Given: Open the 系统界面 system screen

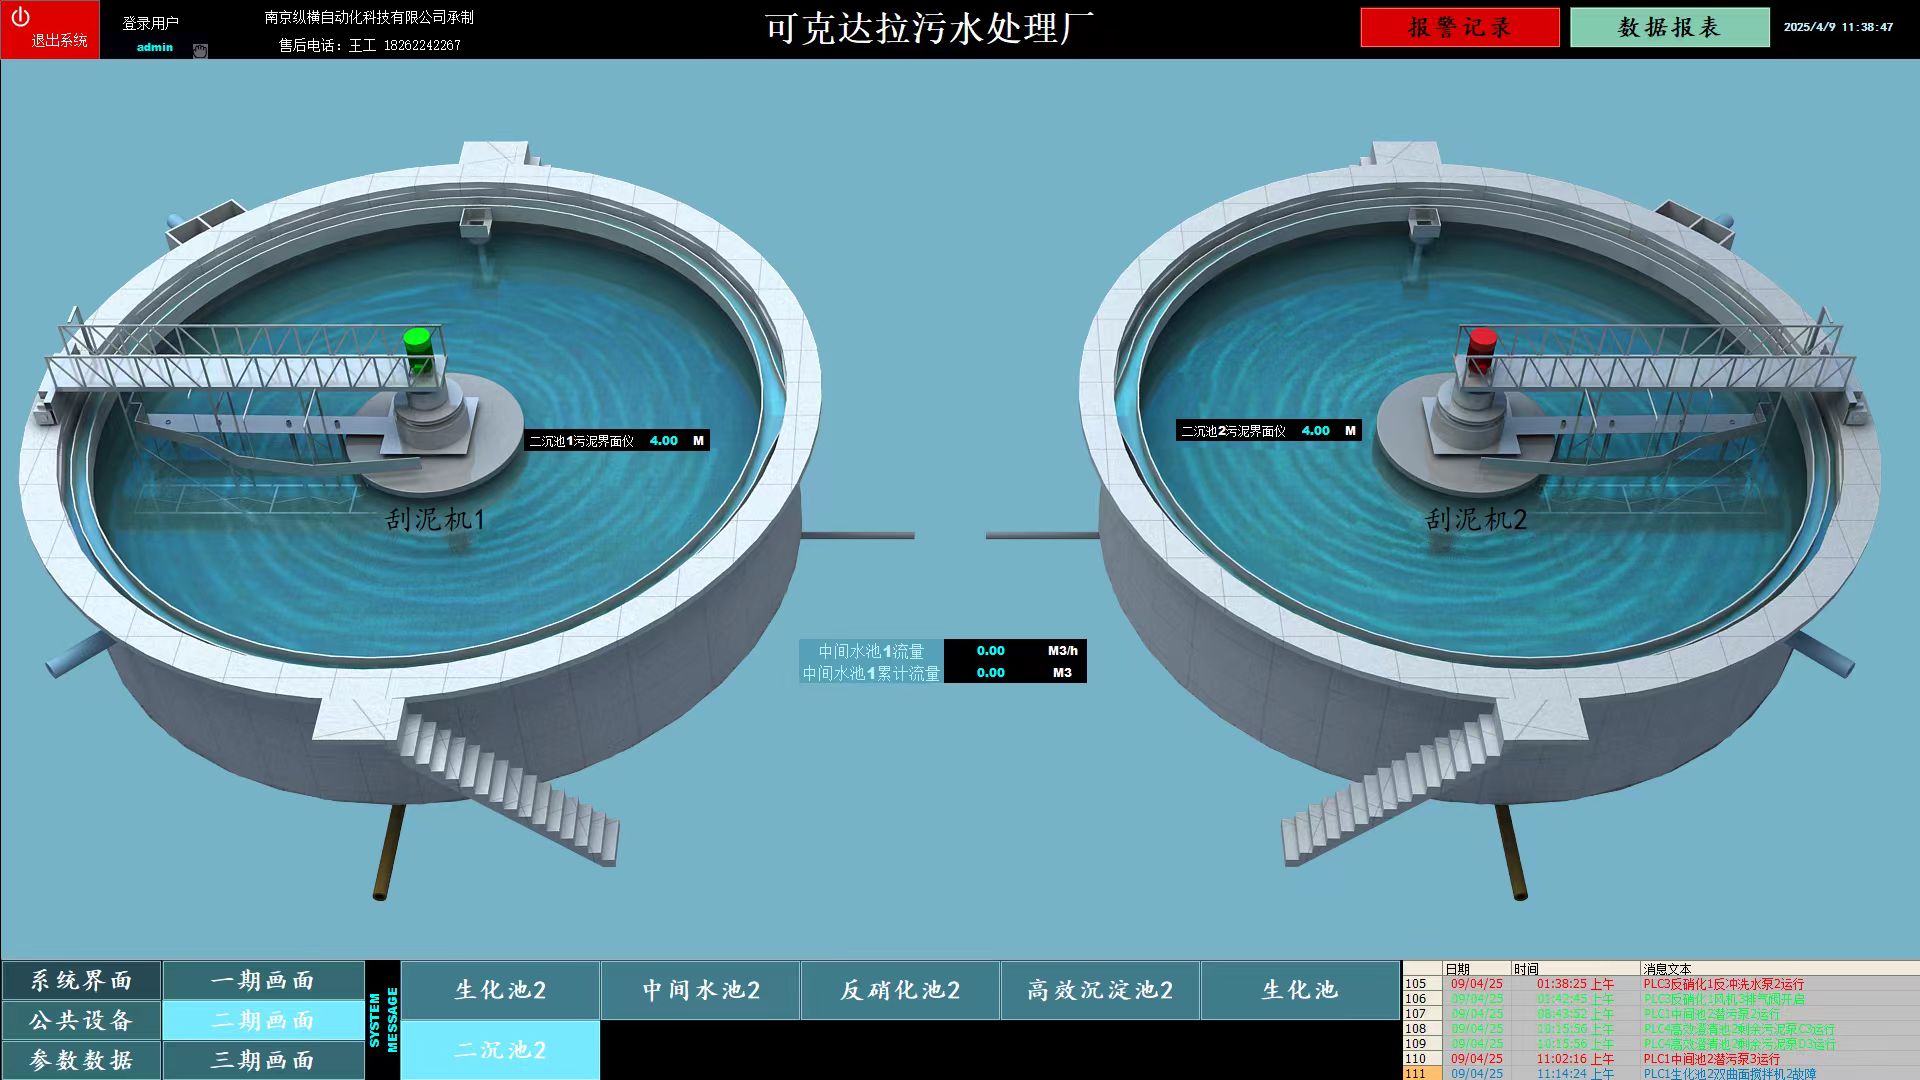Looking at the screenshot, I should pos(81,981).
